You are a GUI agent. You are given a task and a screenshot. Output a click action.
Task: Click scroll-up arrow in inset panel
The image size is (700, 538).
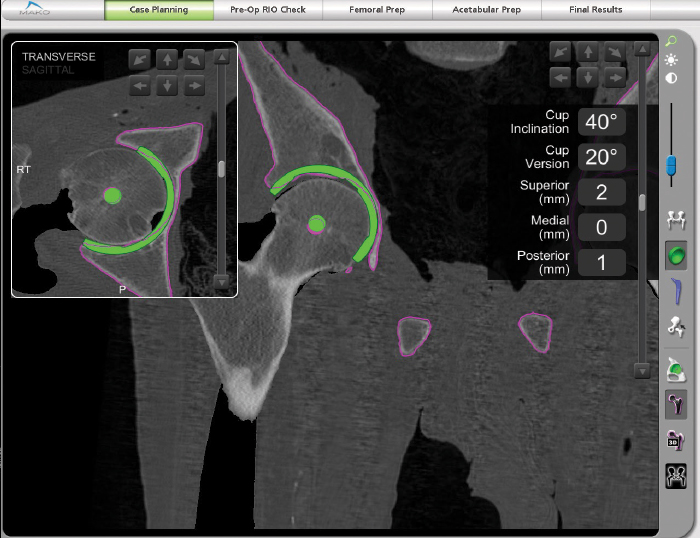[222, 57]
